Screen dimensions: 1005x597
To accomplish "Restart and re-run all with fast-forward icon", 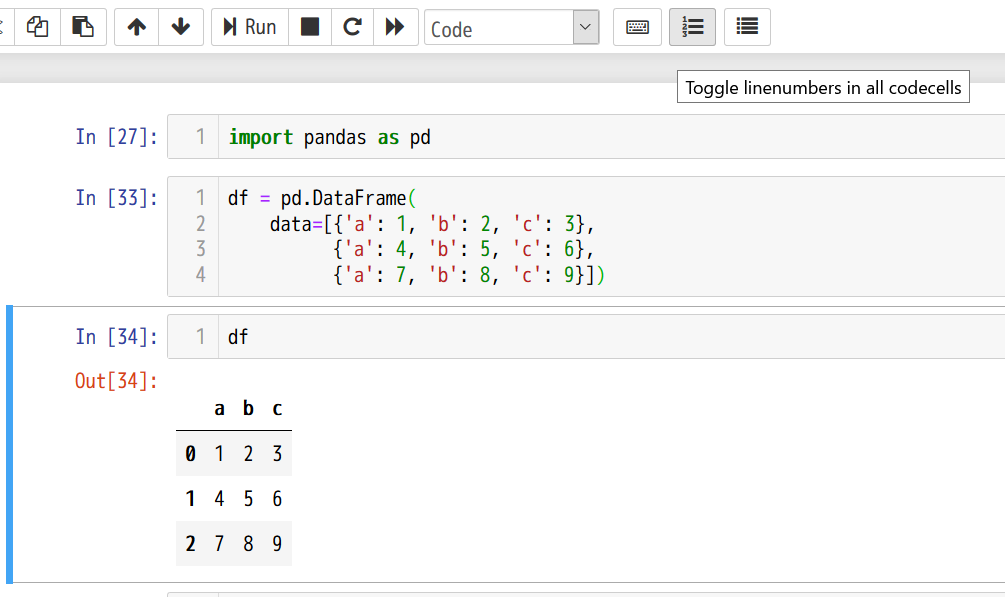I will 395,27.
